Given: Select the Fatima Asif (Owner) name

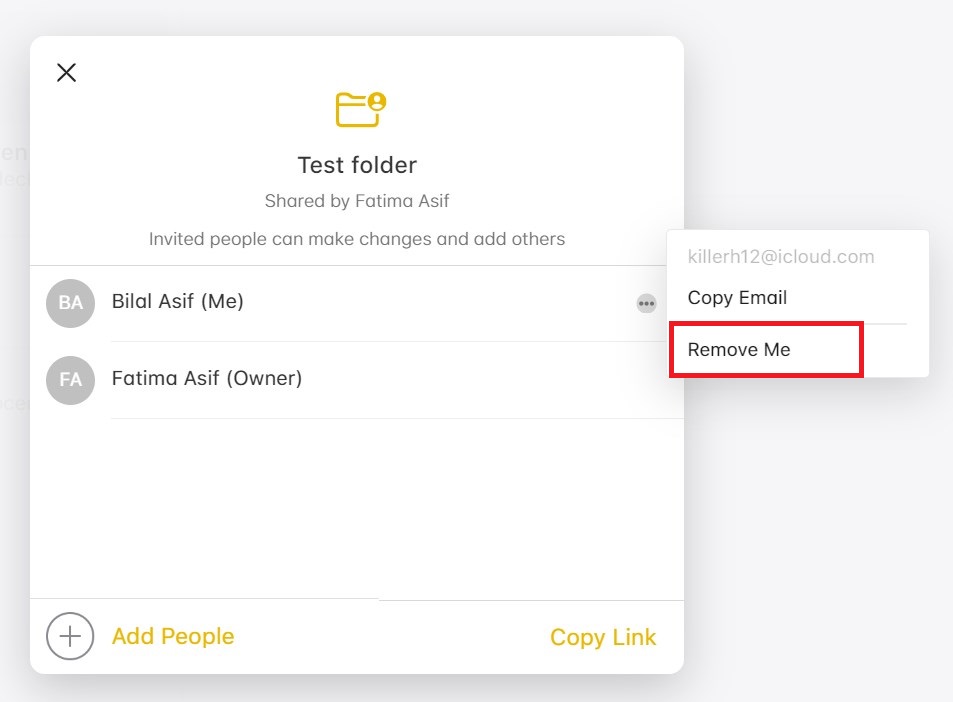Looking at the screenshot, I should [207, 378].
